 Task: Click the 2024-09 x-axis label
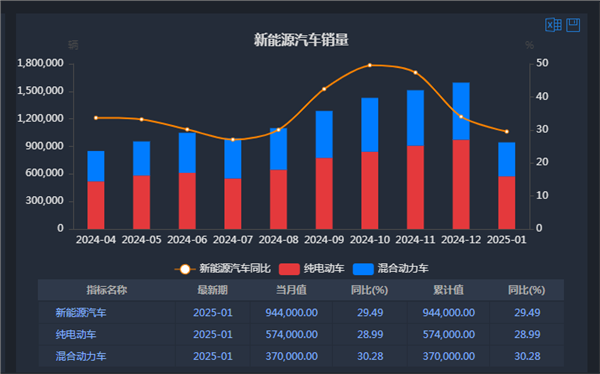(x=324, y=240)
